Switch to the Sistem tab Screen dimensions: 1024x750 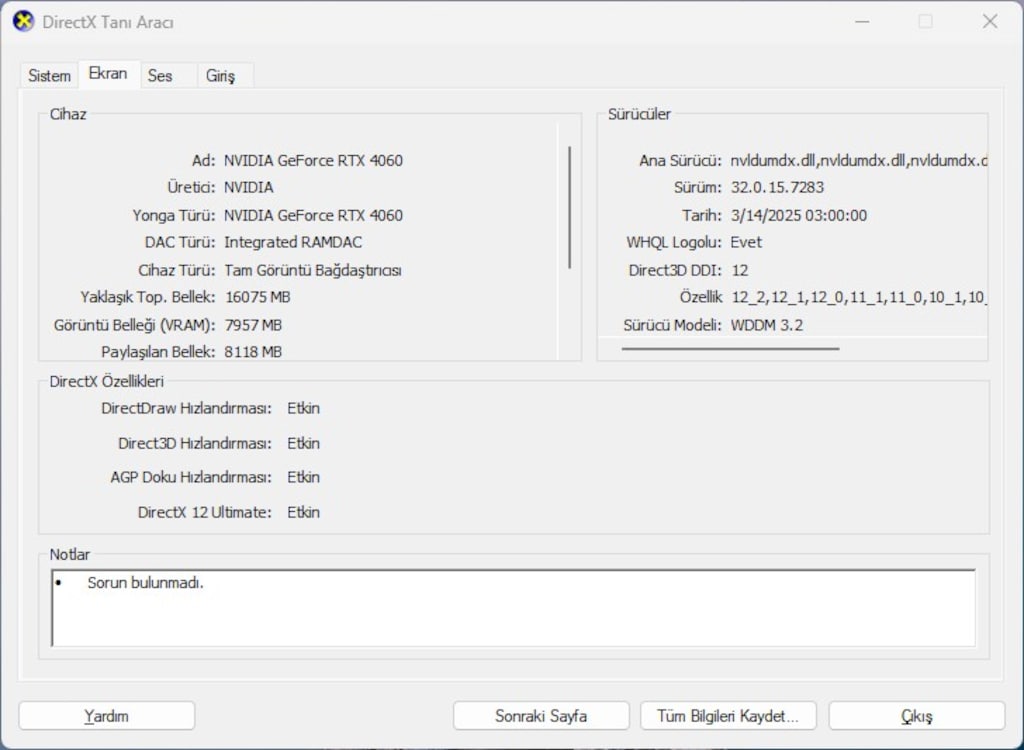(49, 76)
